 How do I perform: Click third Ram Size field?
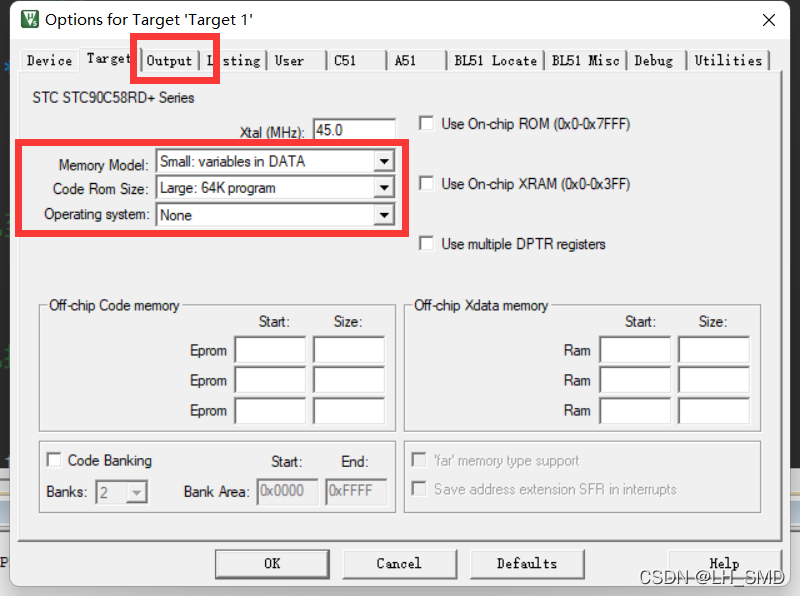714,410
